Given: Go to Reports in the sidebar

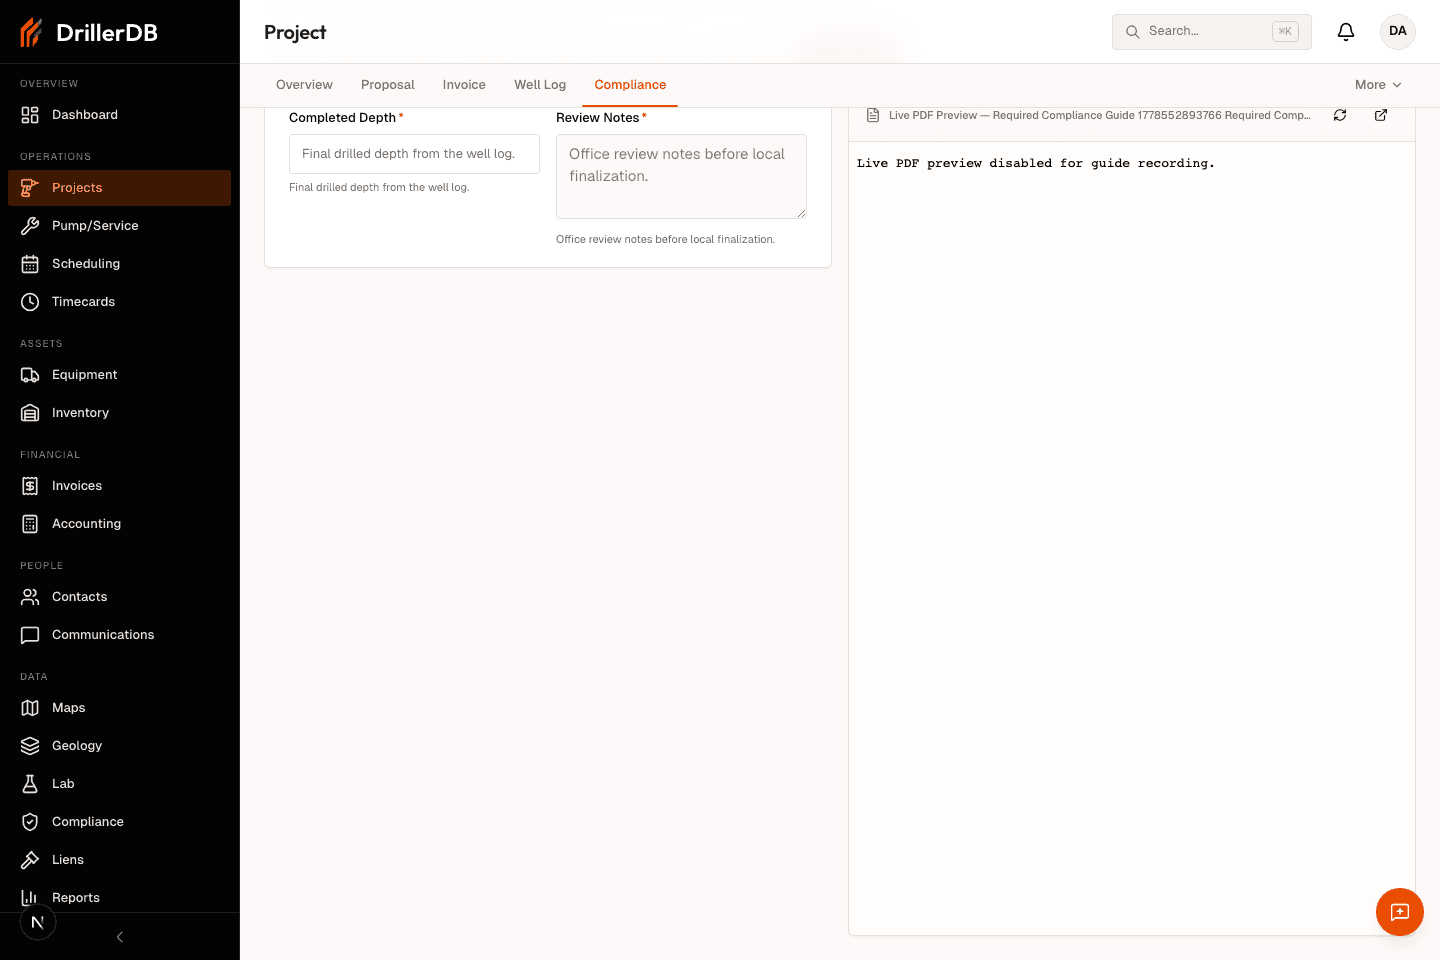Looking at the screenshot, I should click(x=120, y=898).
